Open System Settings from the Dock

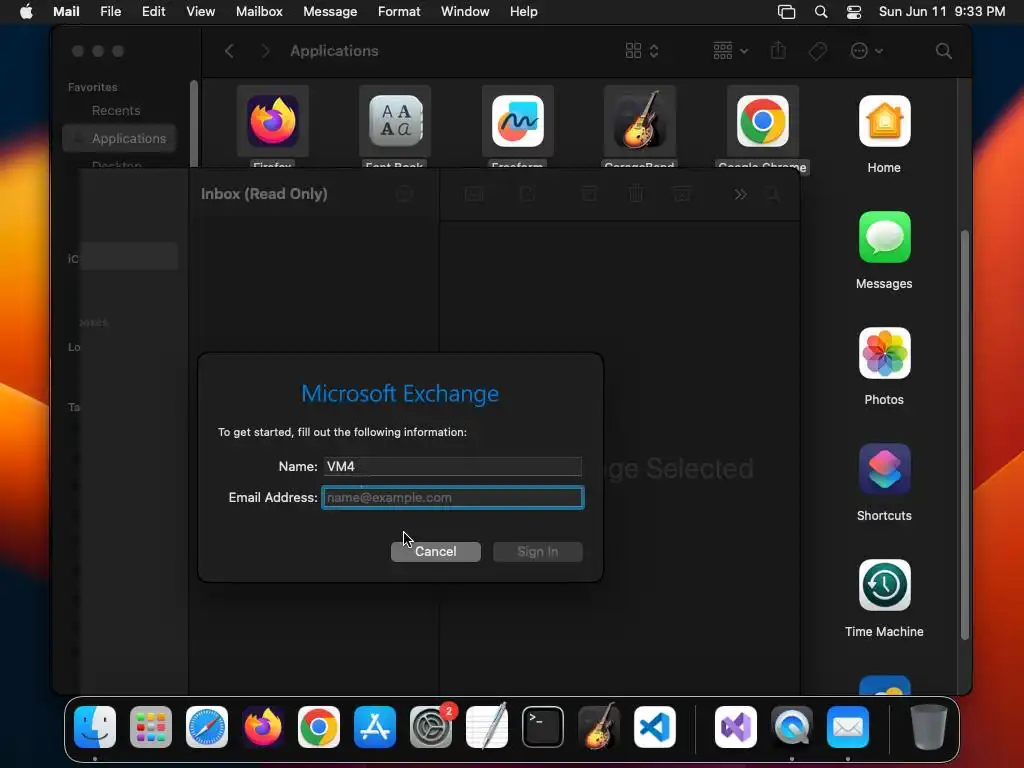pyautogui.click(x=431, y=727)
